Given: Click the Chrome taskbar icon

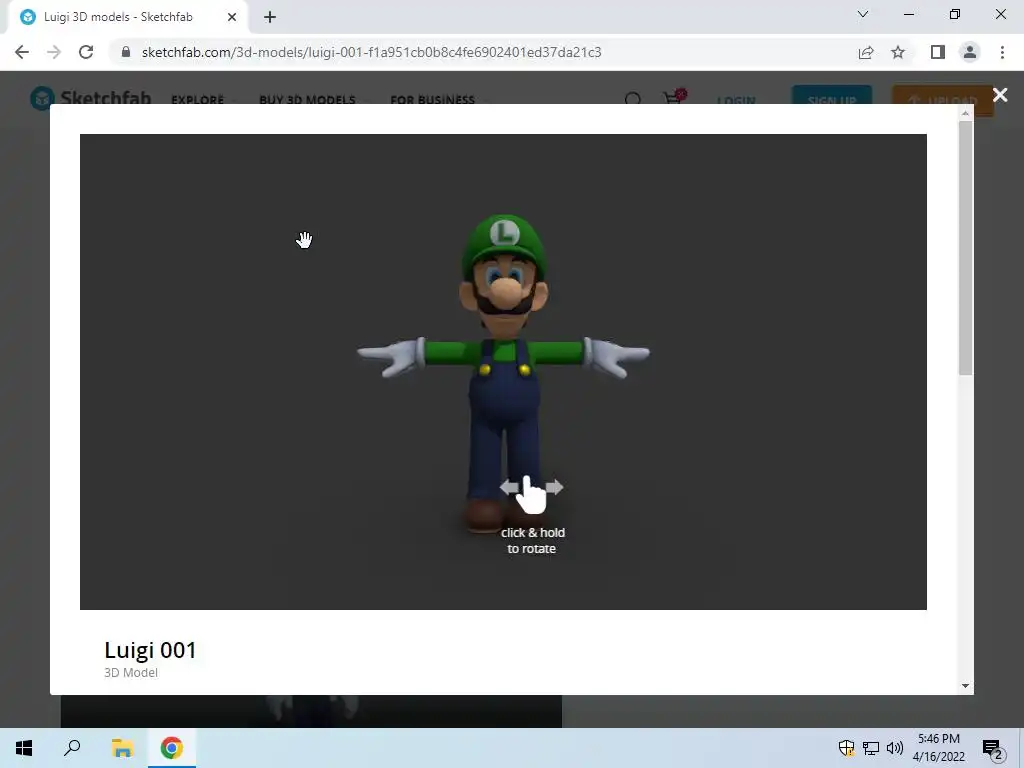Looking at the screenshot, I should pos(172,748).
